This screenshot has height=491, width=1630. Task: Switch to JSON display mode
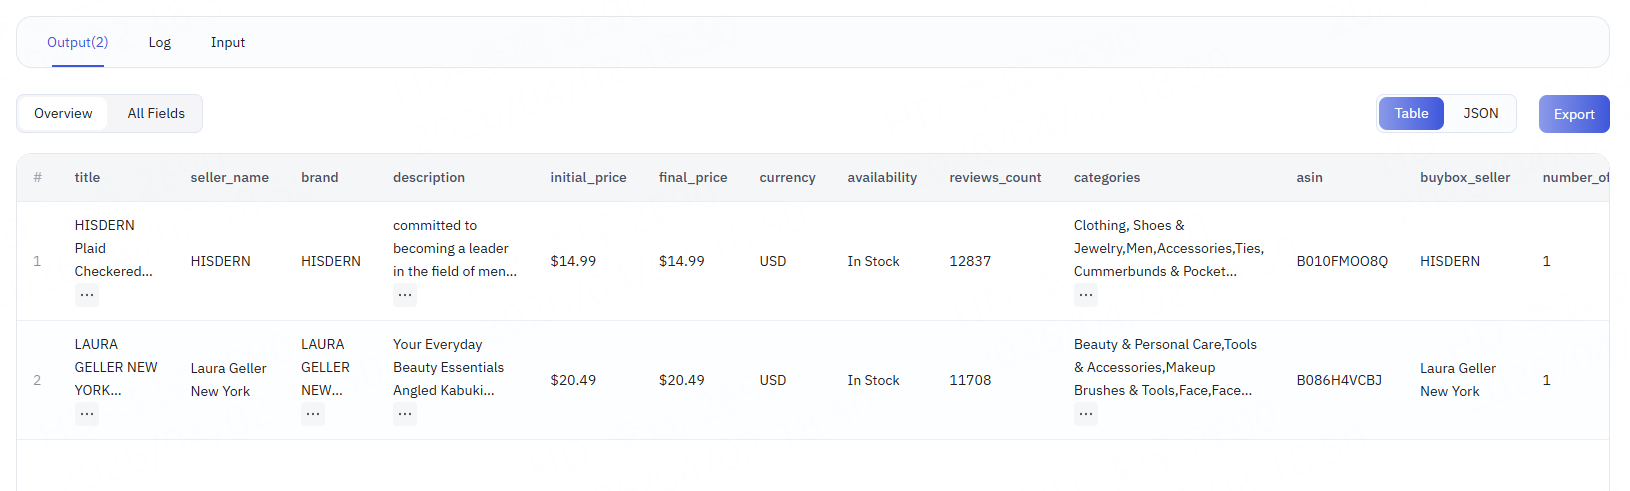tap(1481, 113)
